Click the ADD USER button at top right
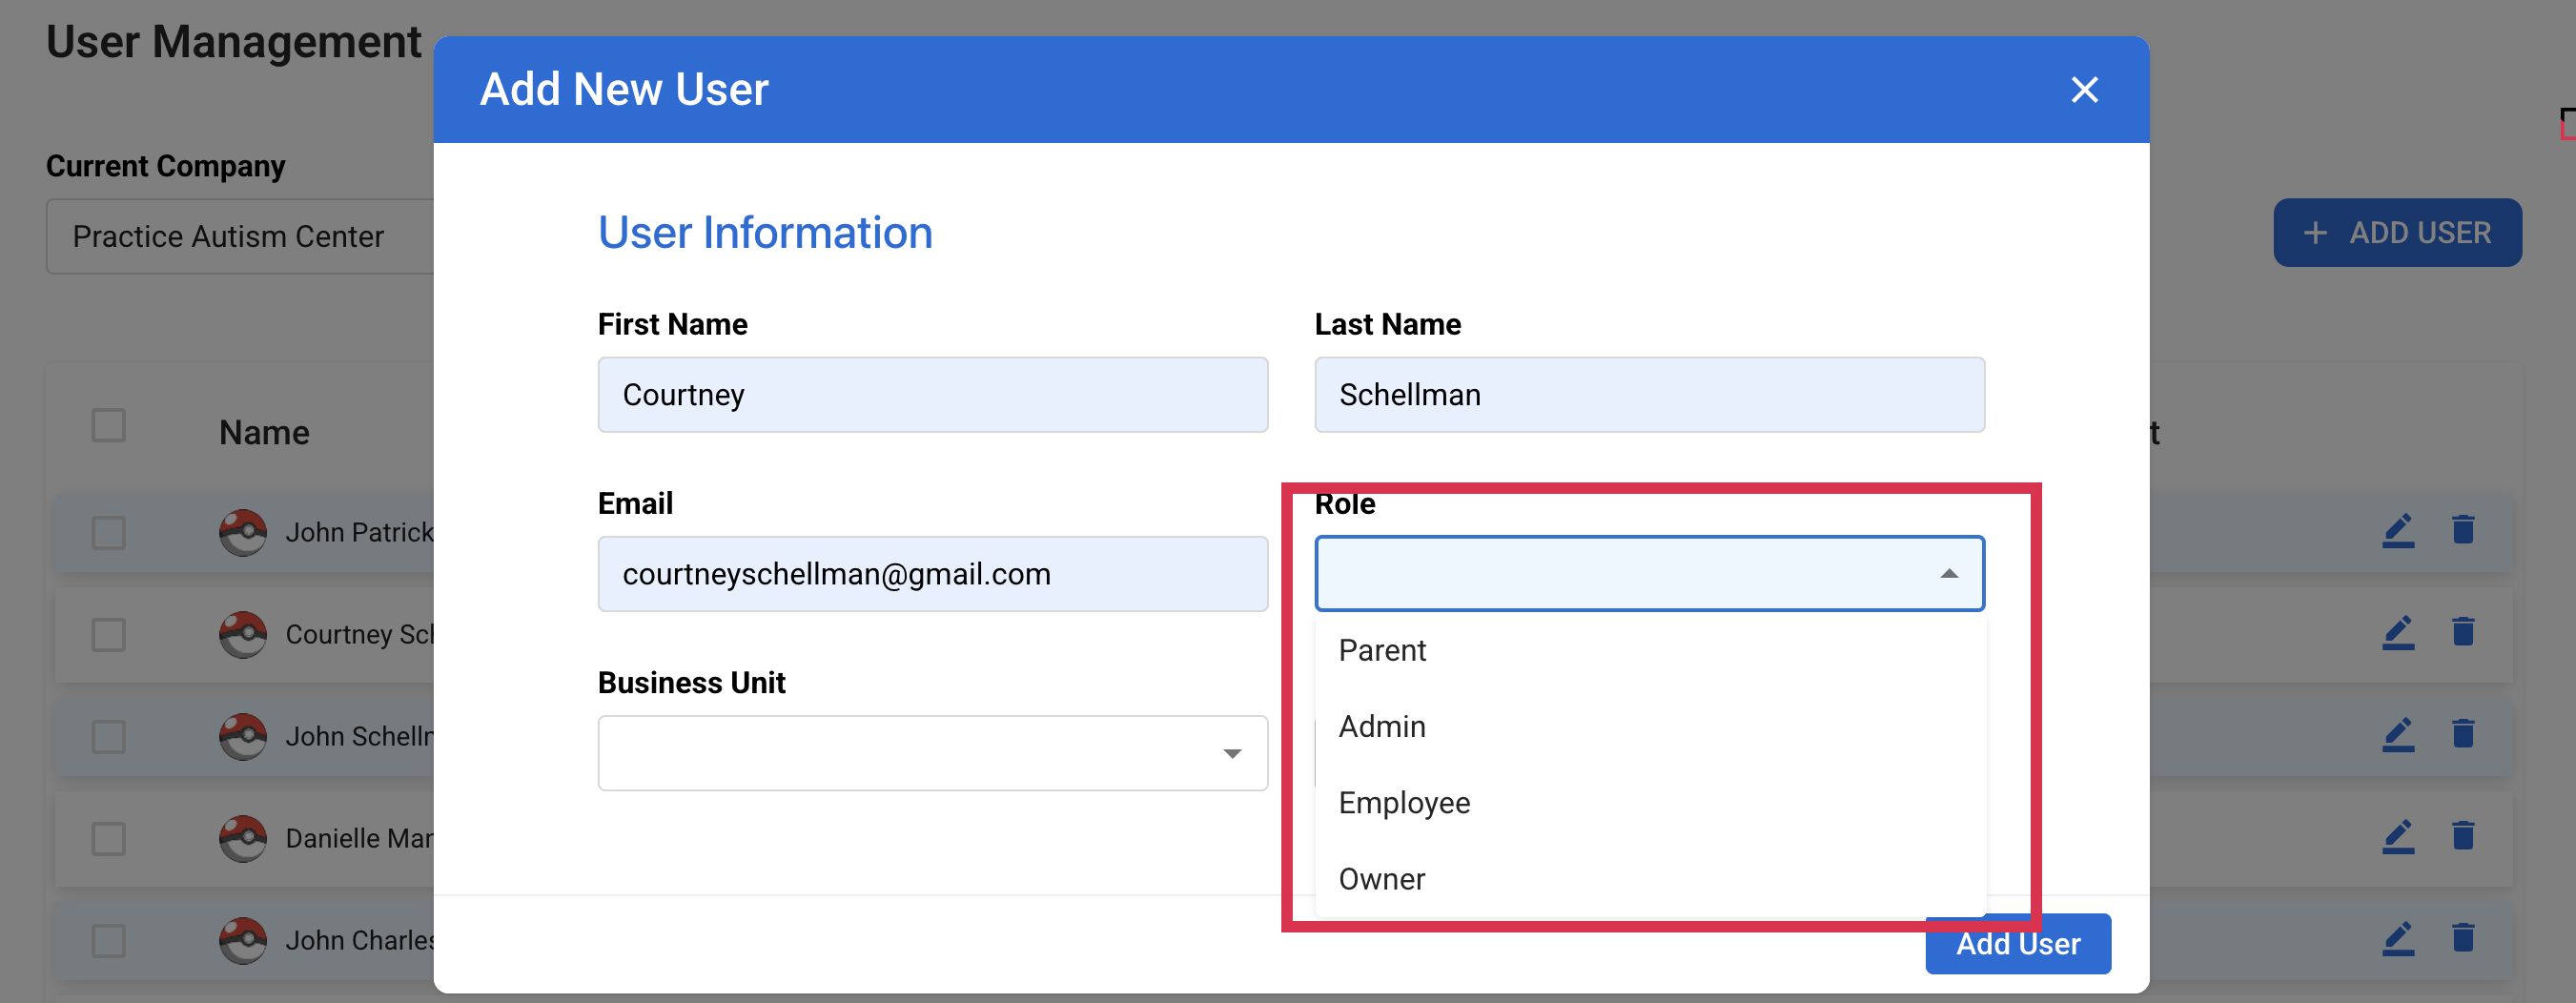This screenshot has height=1003, width=2576. (2398, 232)
